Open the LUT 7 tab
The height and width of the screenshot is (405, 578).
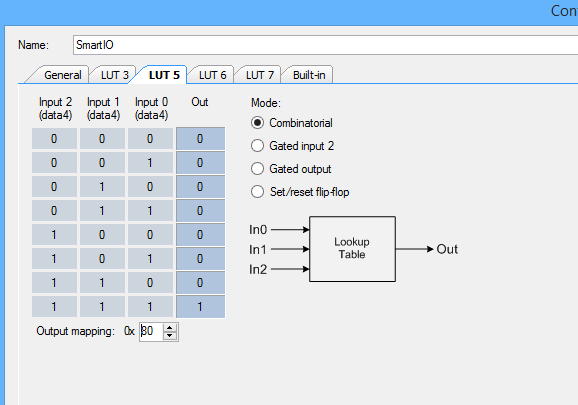click(260, 75)
